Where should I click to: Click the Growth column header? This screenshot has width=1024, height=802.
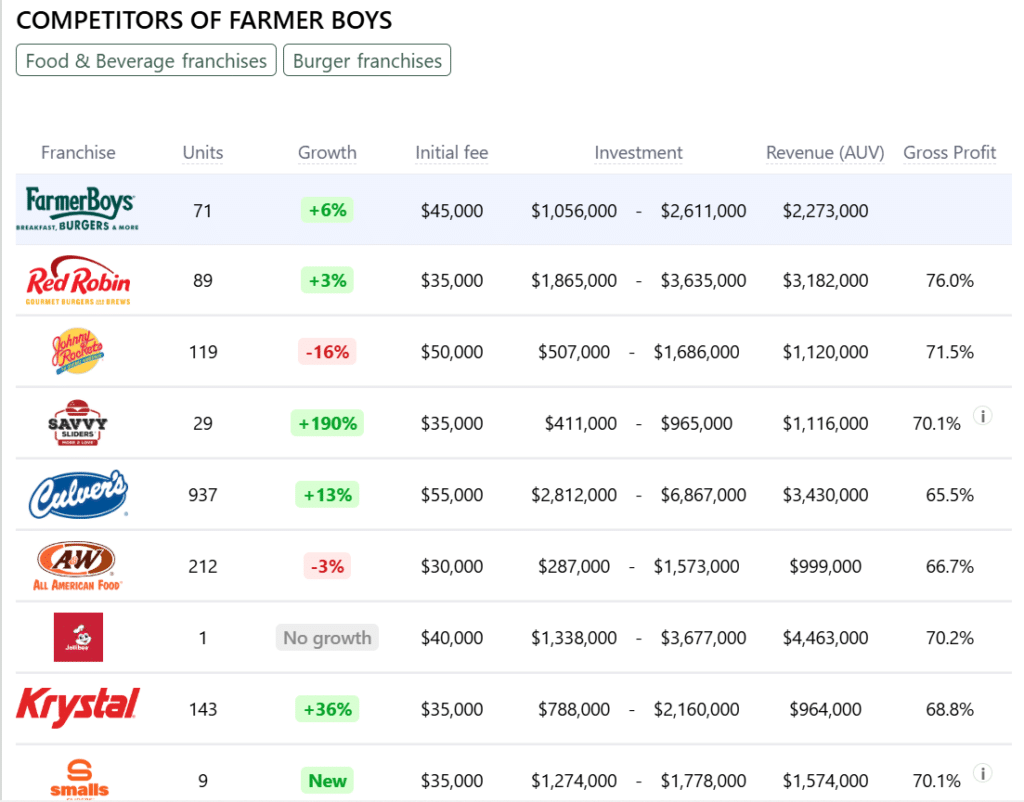coord(327,152)
